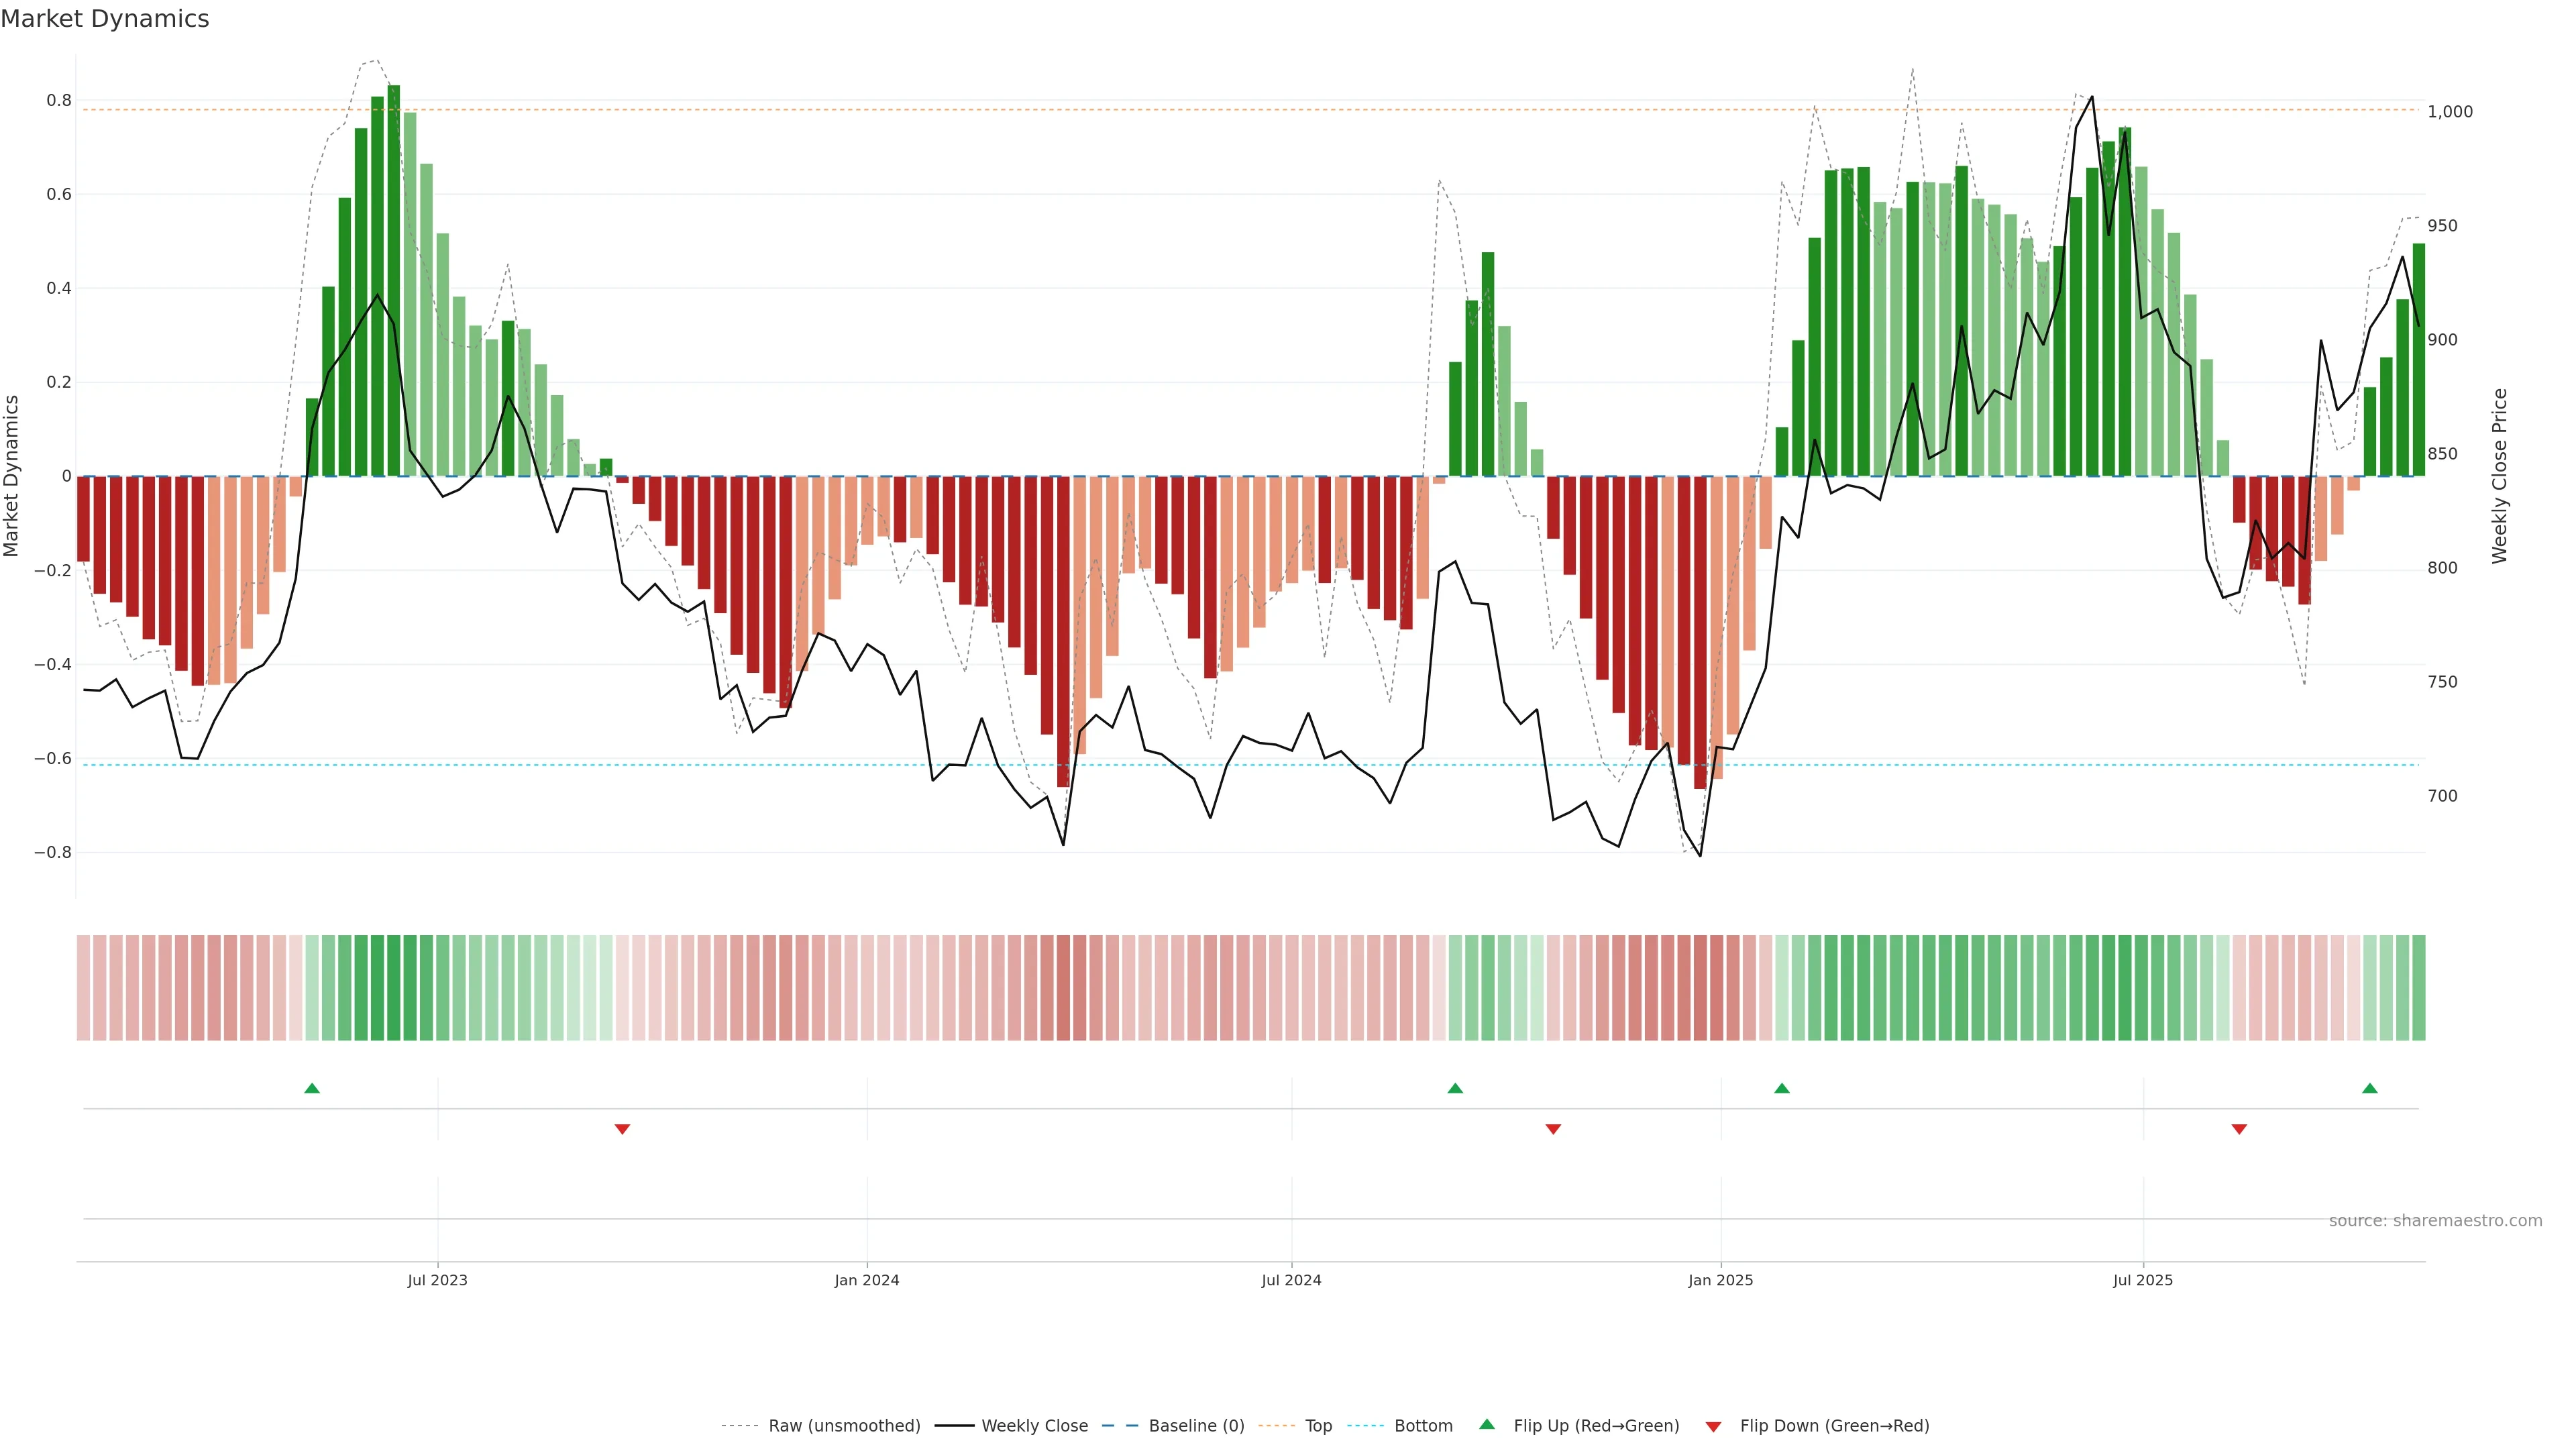This screenshot has width=2576, height=1449.
Task: Click the Flip Down (Green→Red) legend label
Action: 1834,1426
